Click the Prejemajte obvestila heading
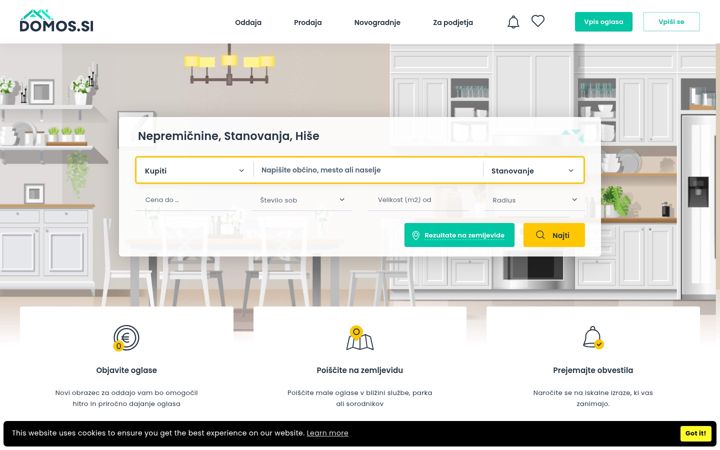Image resolution: width=720 pixels, height=450 pixels. (x=593, y=370)
